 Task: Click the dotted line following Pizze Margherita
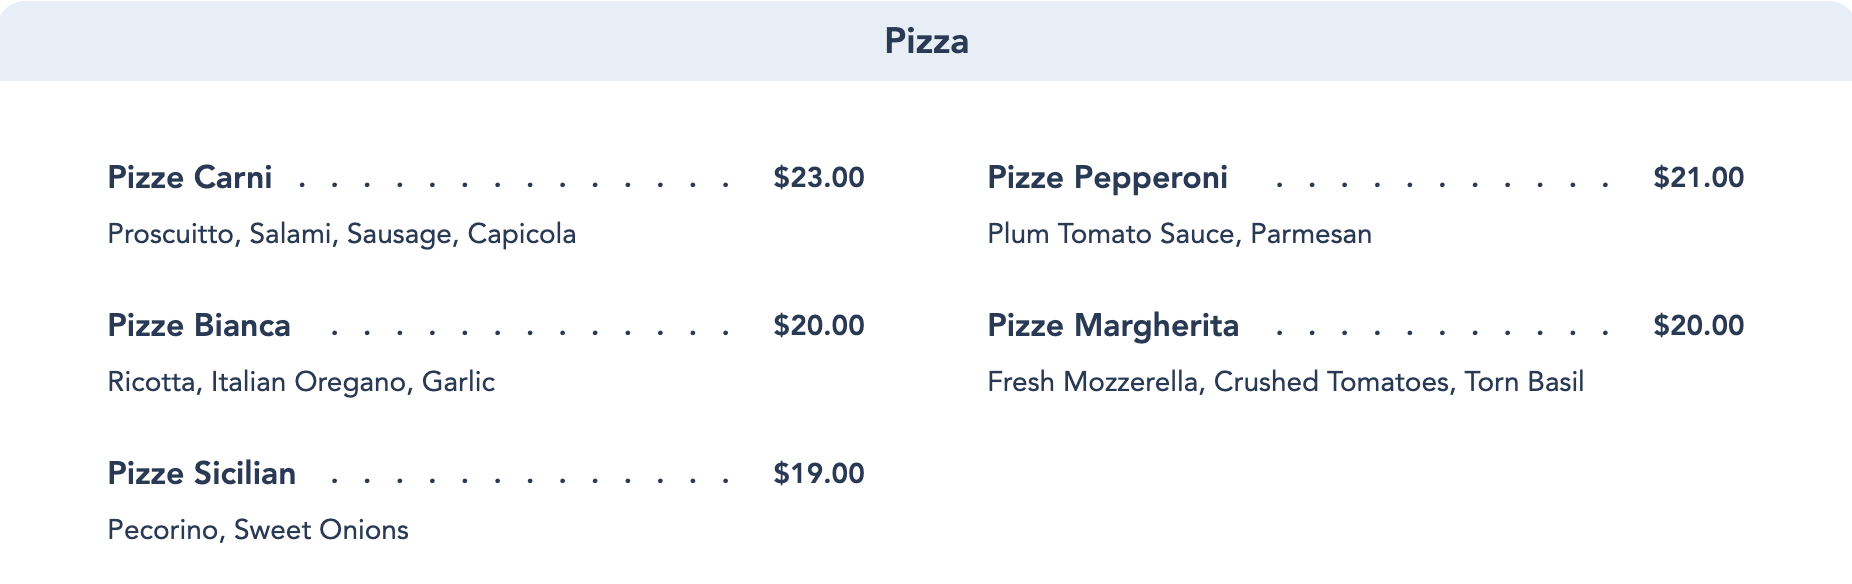point(1442,332)
